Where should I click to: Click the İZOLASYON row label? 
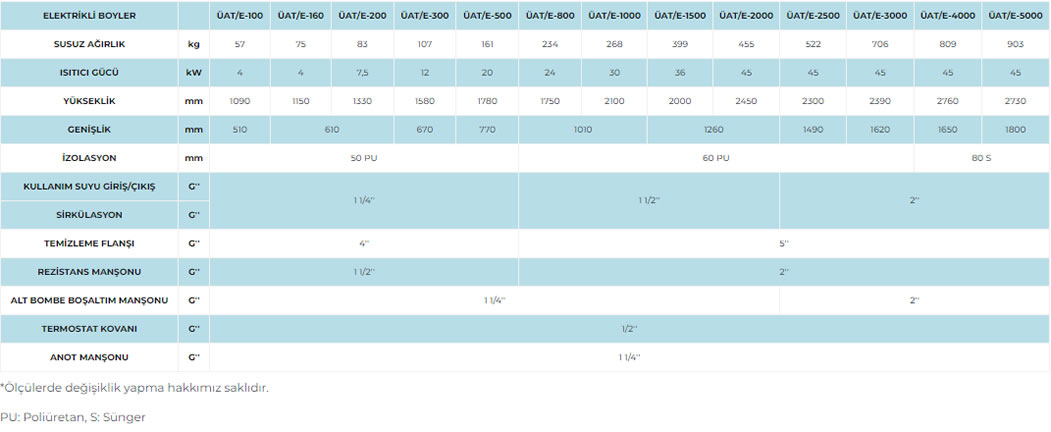pos(89,158)
